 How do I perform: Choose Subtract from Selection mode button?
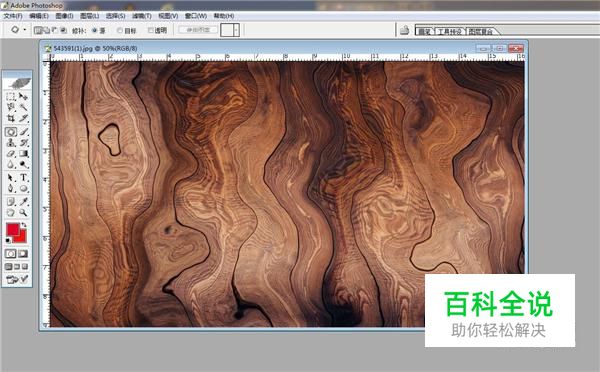coord(55,30)
